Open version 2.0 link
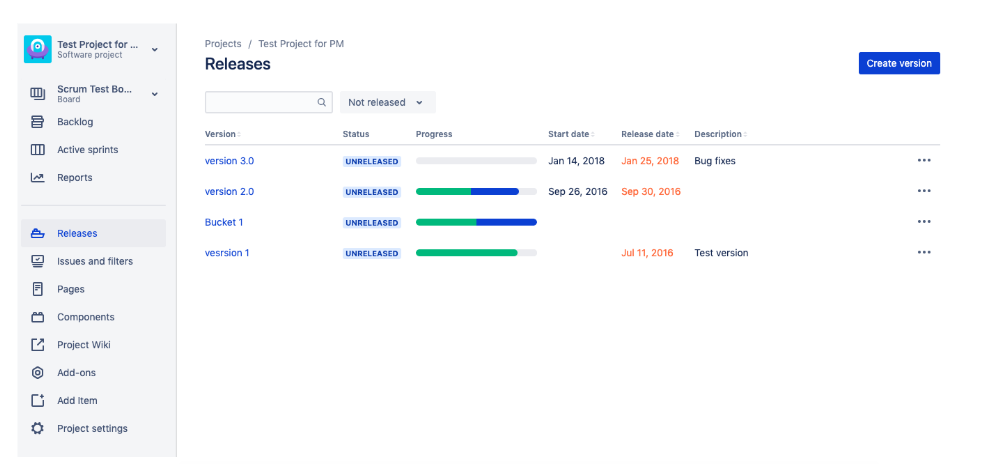1002x464 pixels. pyautogui.click(x=229, y=192)
